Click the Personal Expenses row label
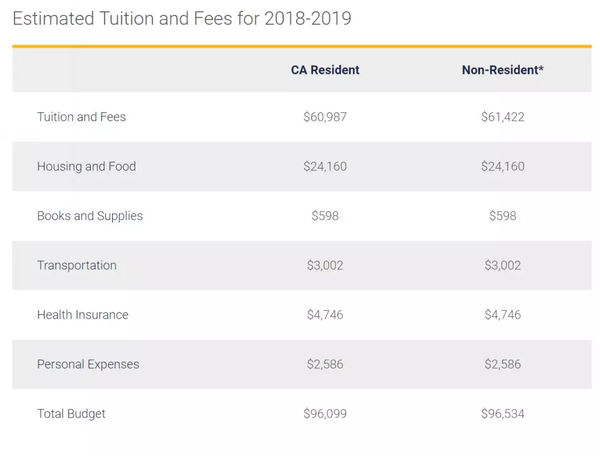 (88, 364)
